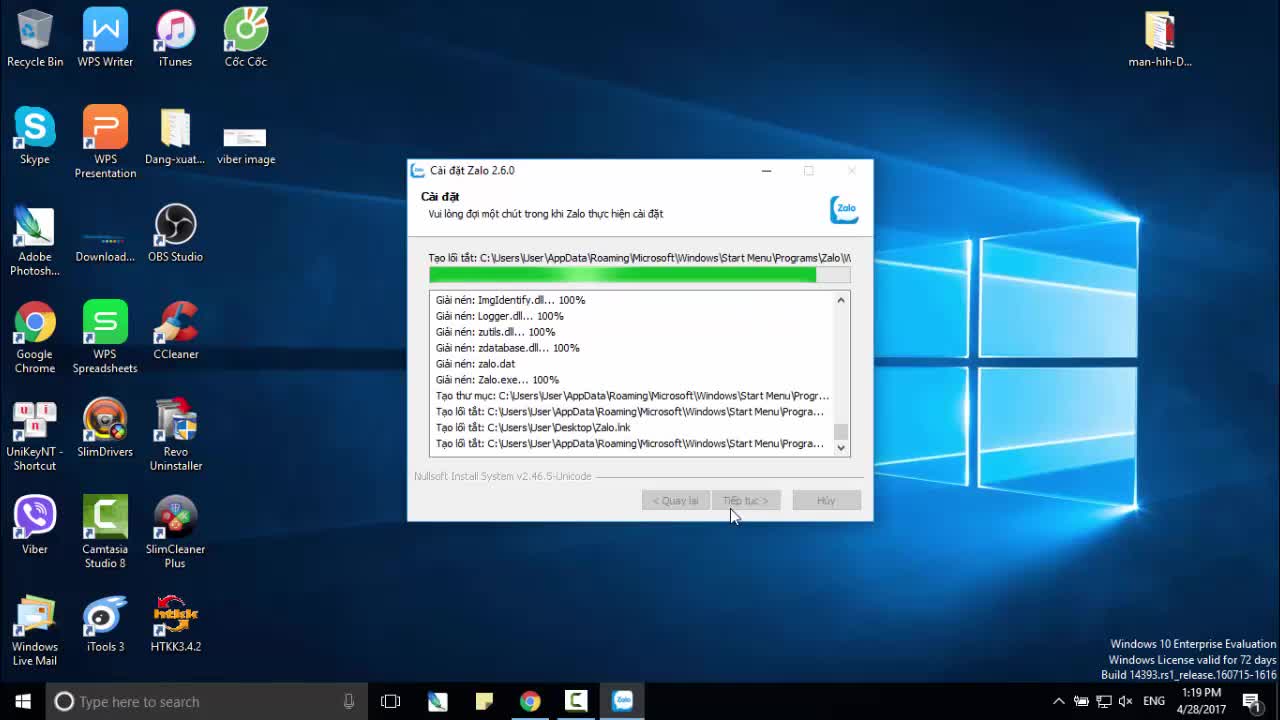
Task: Click the Hủy button in the installer
Action: point(826,500)
